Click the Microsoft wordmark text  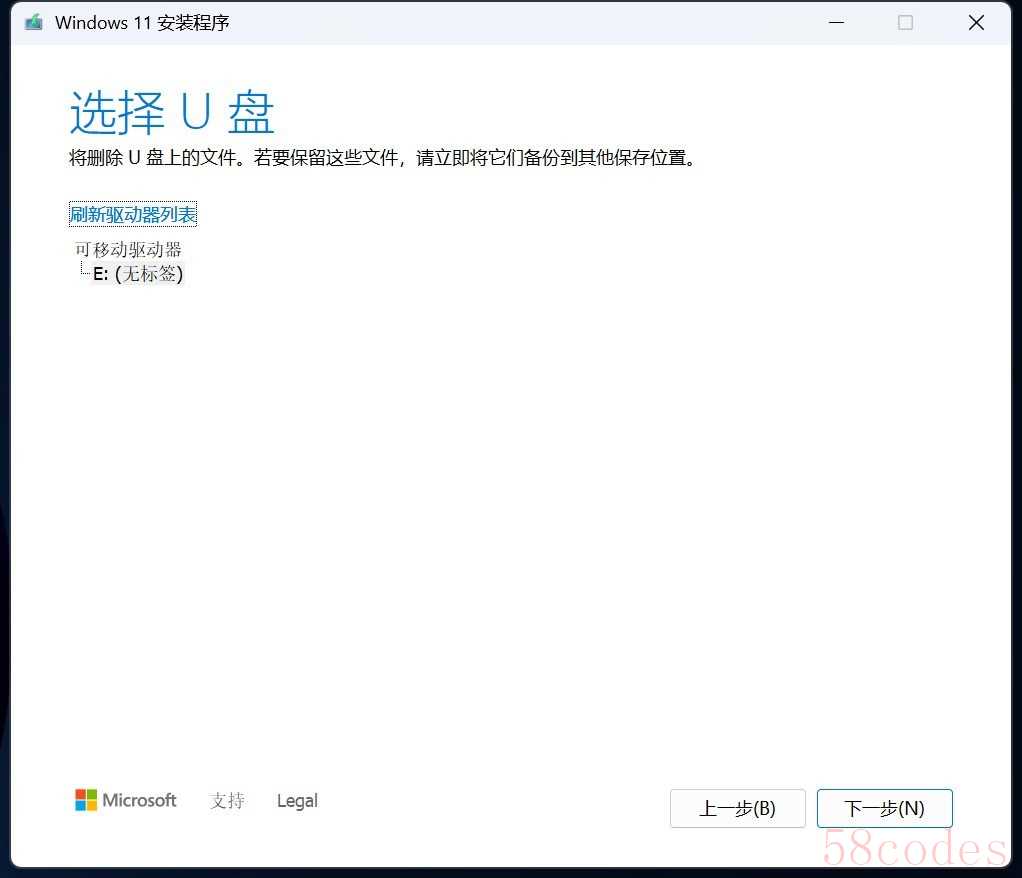point(140,800)
